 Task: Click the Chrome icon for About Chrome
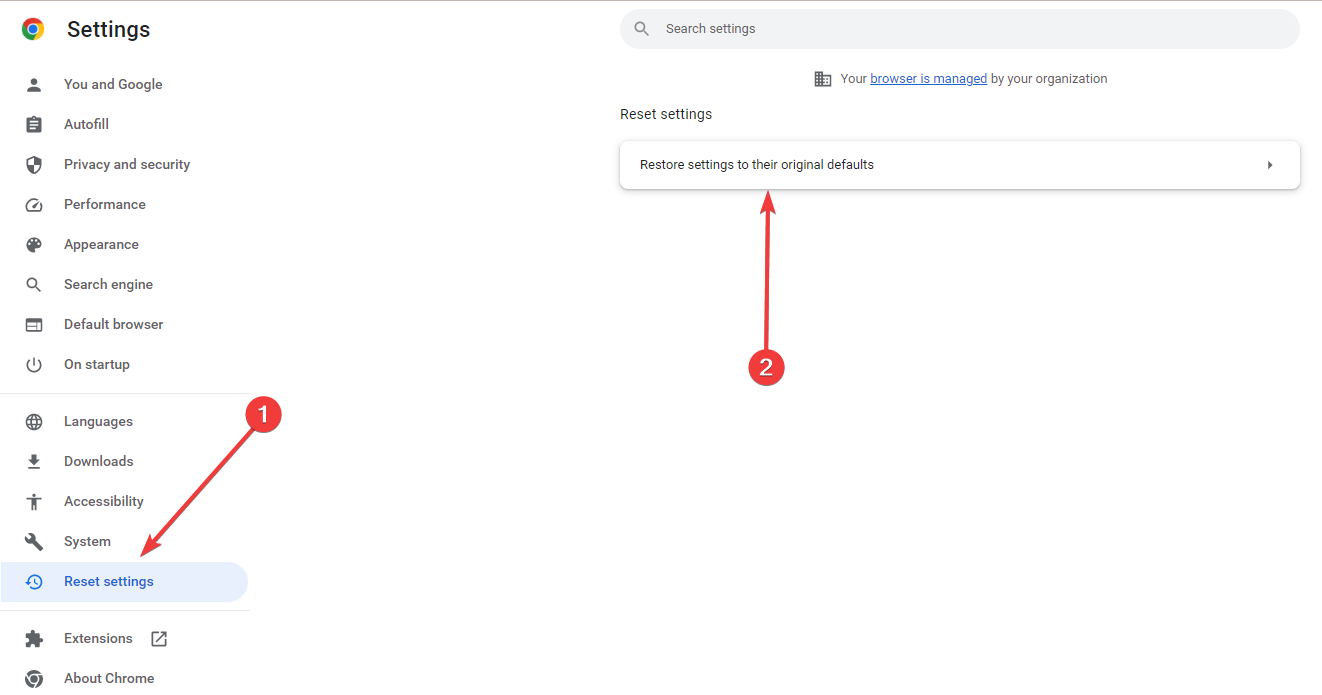coord(34,678)
